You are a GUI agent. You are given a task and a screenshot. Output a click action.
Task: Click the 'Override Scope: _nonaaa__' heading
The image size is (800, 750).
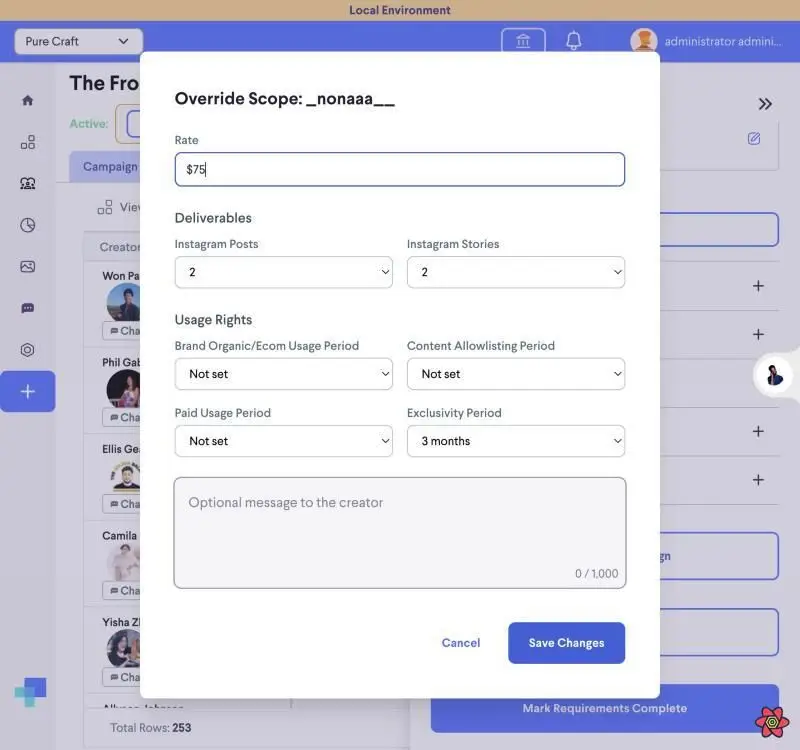285,98
